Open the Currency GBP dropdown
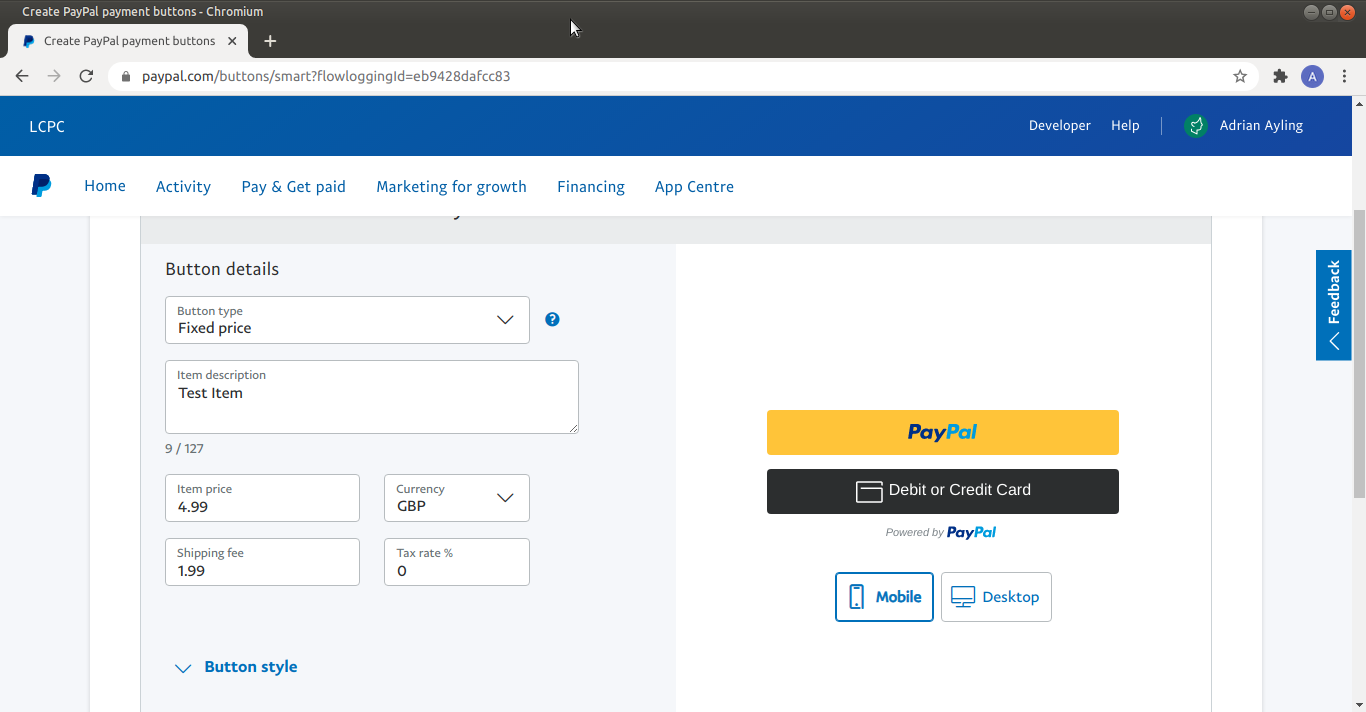 coord(457,498)
